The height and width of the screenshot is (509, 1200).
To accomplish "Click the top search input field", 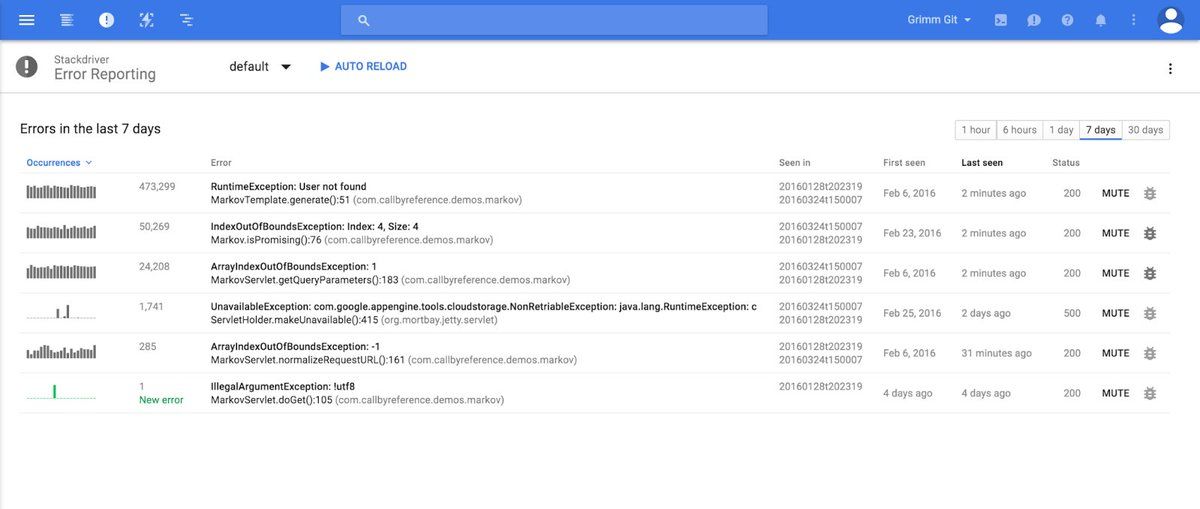I will pos(554,20).
